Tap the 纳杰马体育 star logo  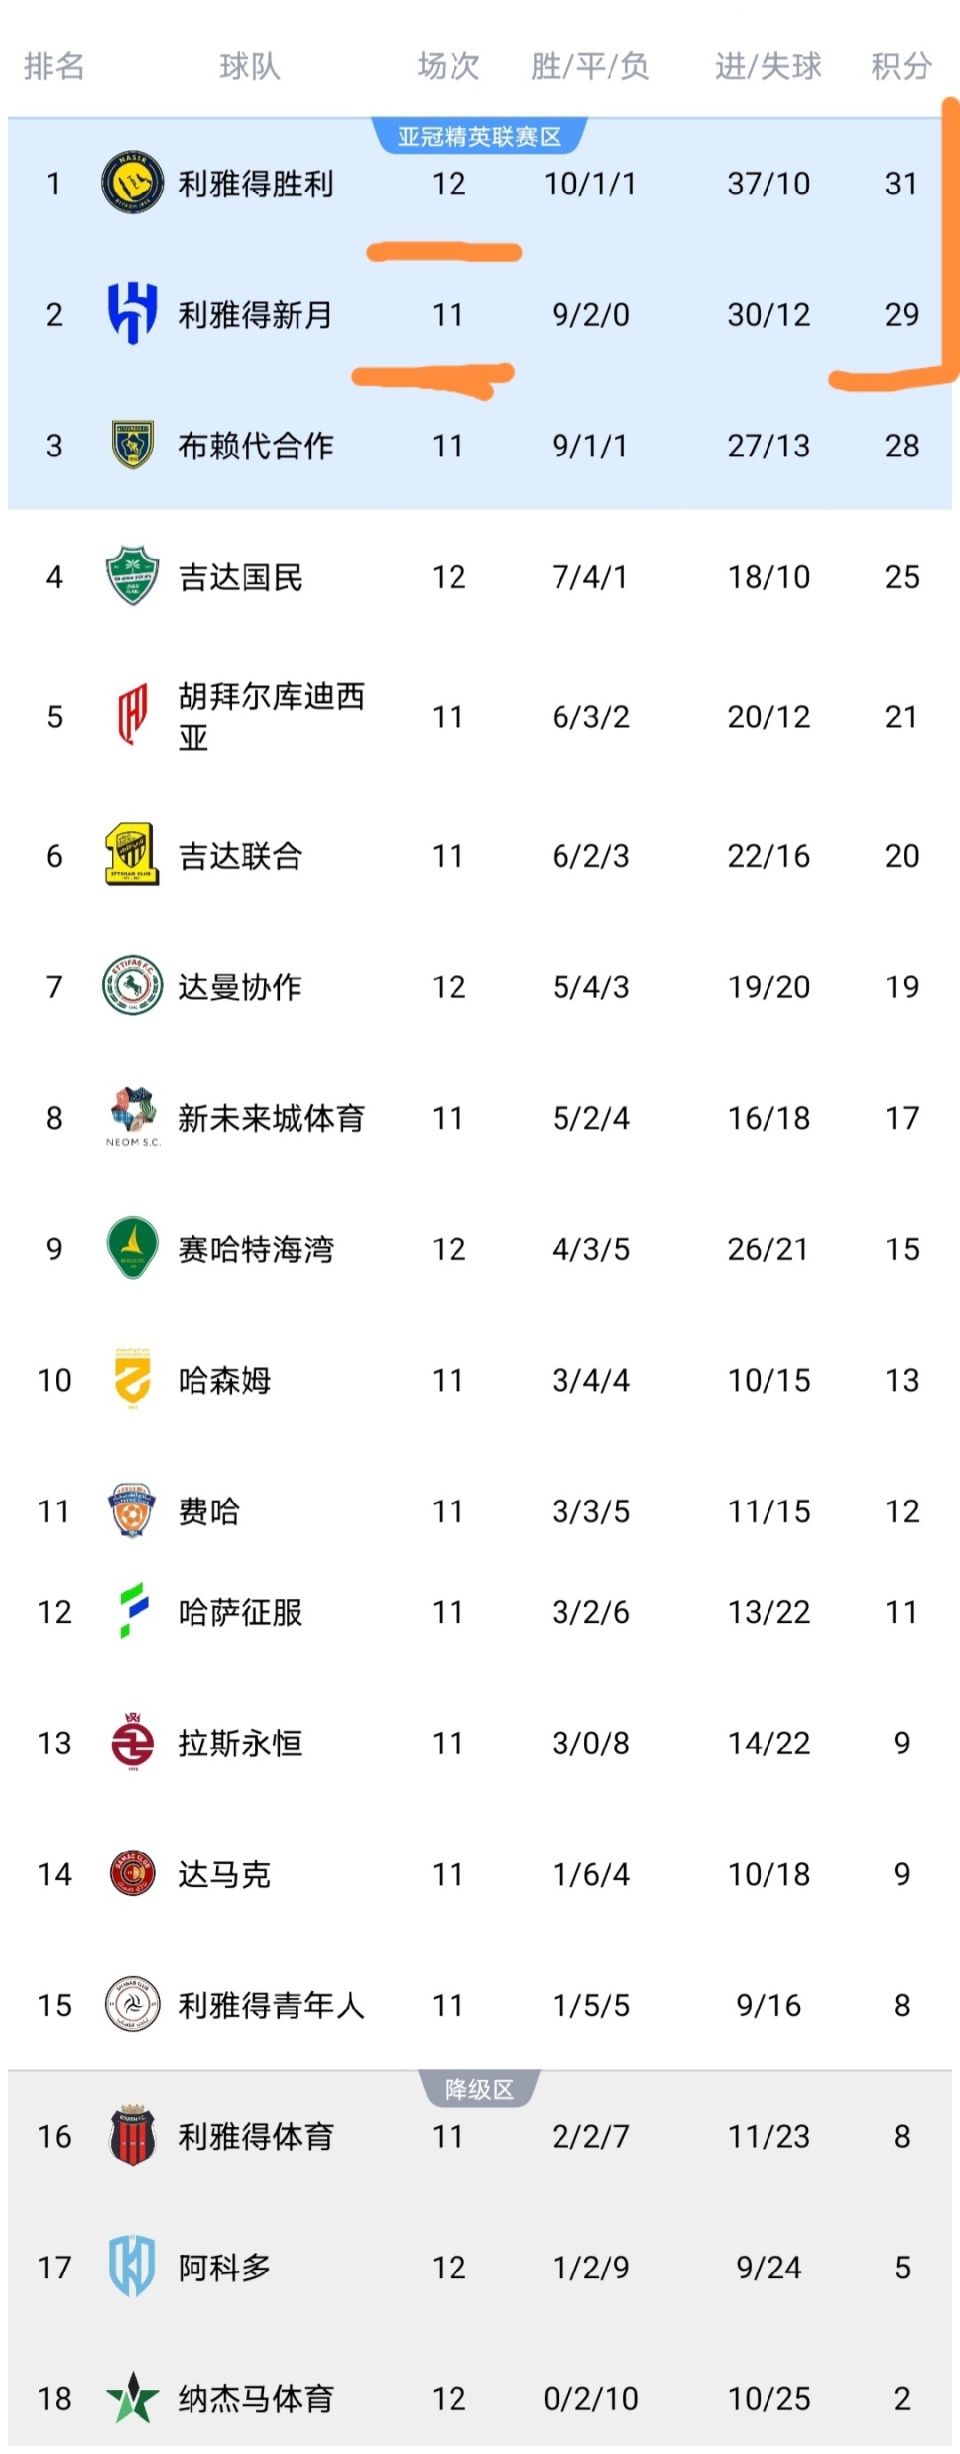click(132, 2398)
